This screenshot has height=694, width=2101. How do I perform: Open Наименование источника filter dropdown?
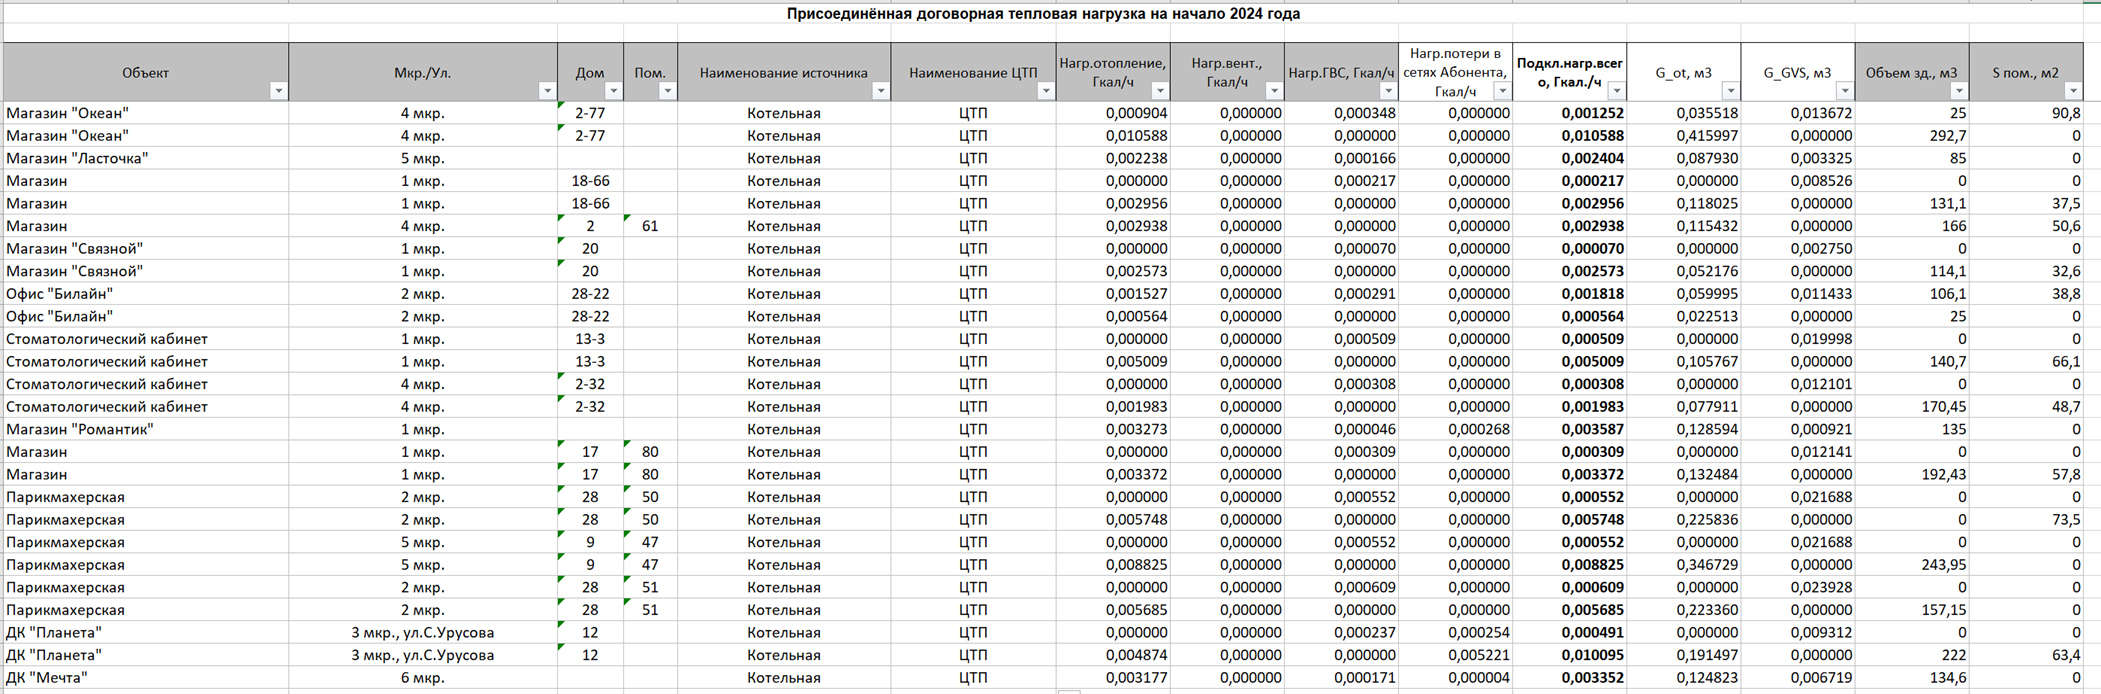[880, 91]
